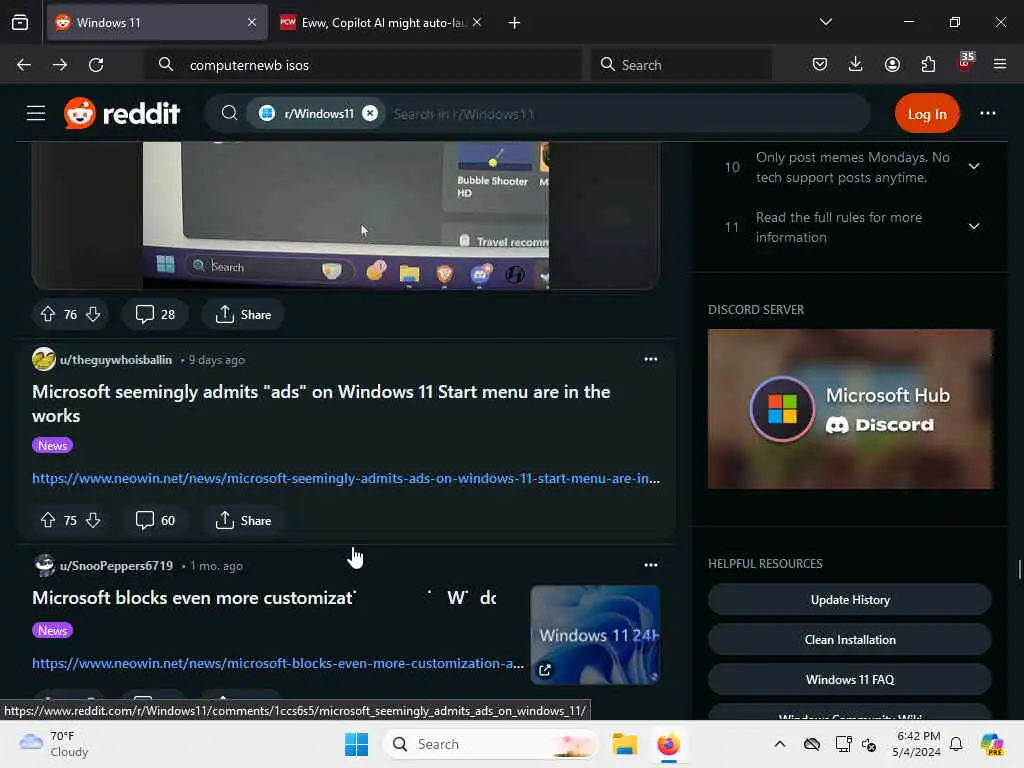Open options menu for SnooPeppers6719 post

pos(650,565)
